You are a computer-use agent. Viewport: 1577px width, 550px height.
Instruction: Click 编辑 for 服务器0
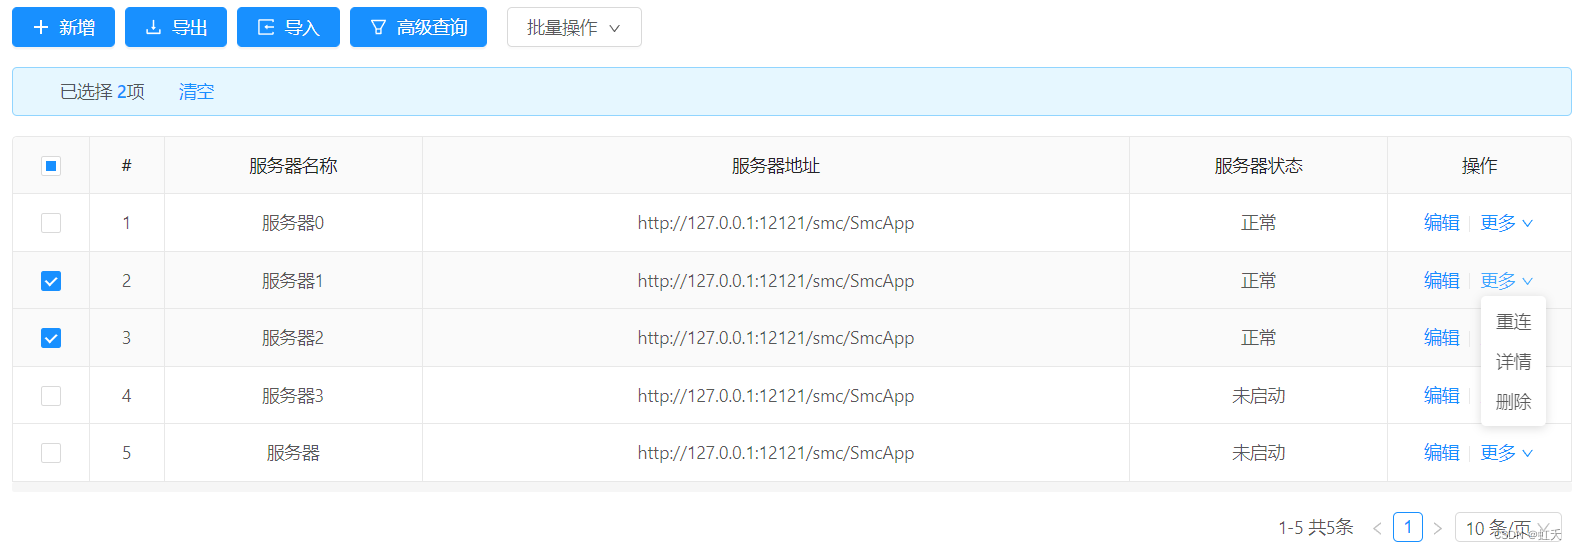1441,223
